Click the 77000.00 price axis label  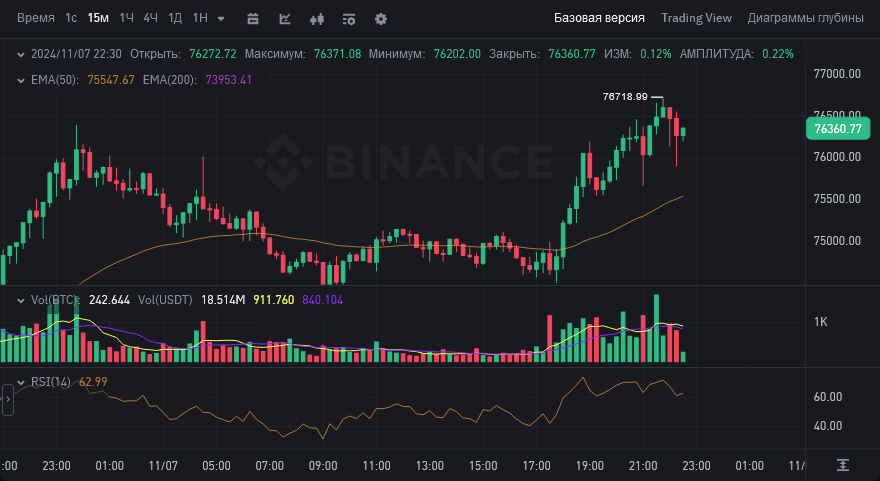click(x=837, y=74)
